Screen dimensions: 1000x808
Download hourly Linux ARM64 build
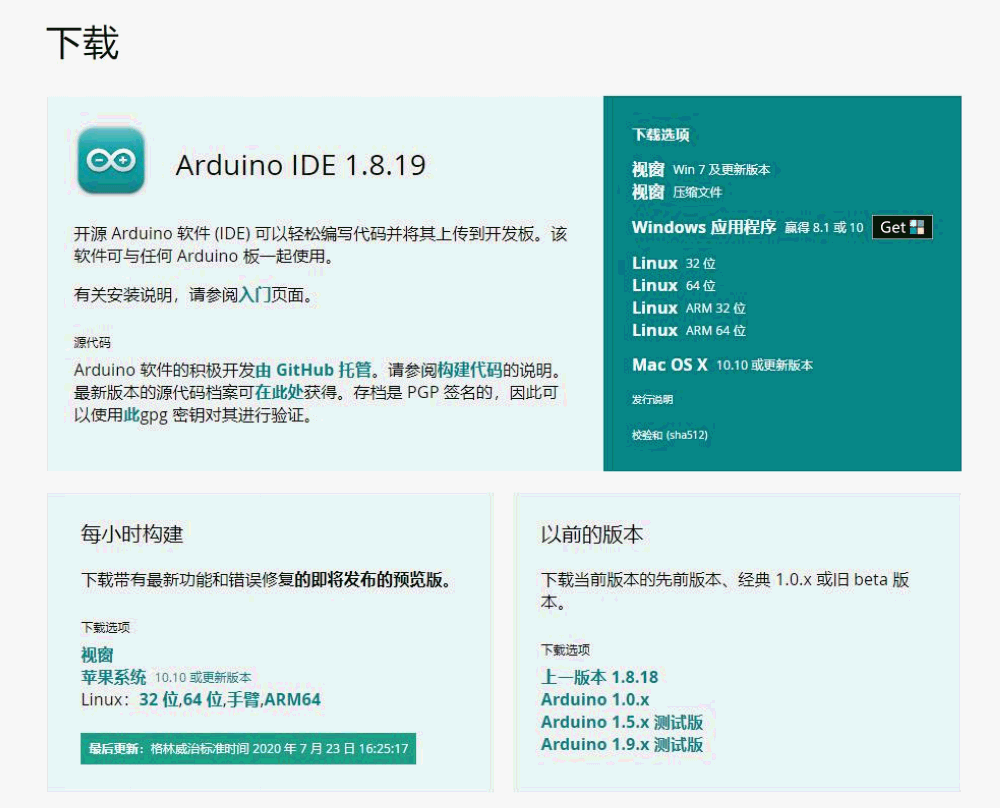click(x=292, y=700)
